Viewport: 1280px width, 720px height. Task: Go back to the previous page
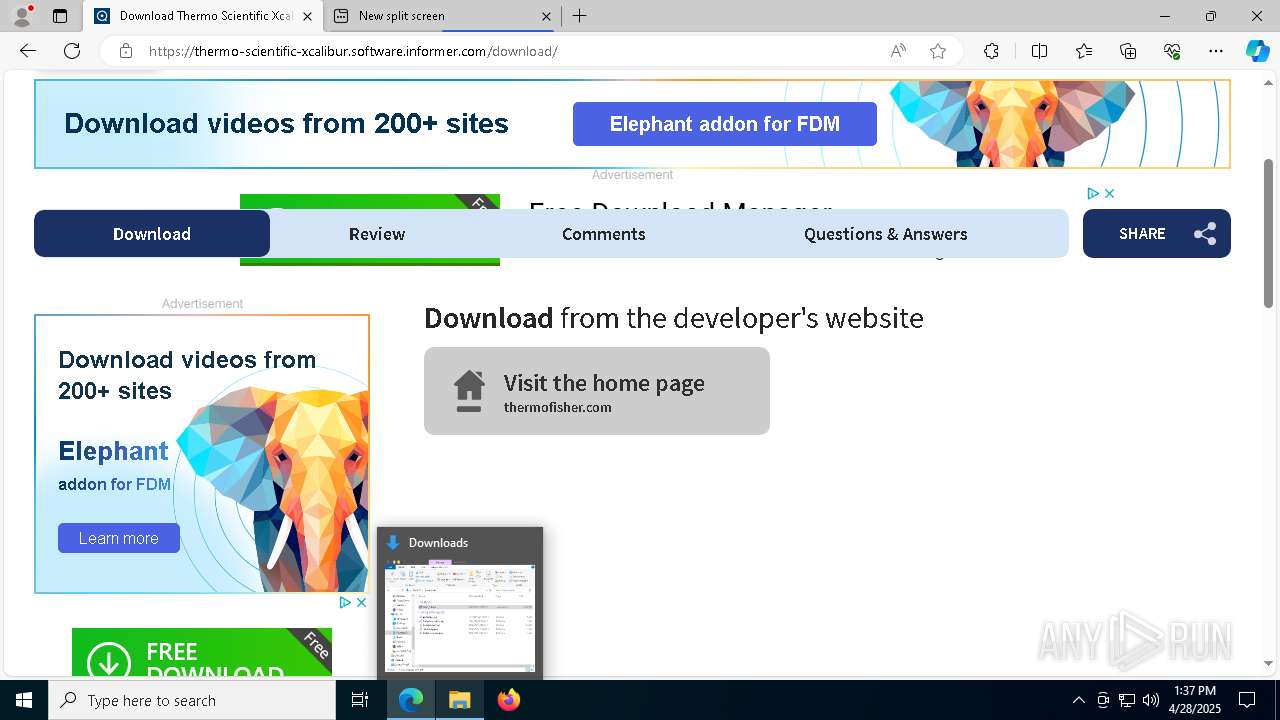pyautogui.click(x=28, y=51)
